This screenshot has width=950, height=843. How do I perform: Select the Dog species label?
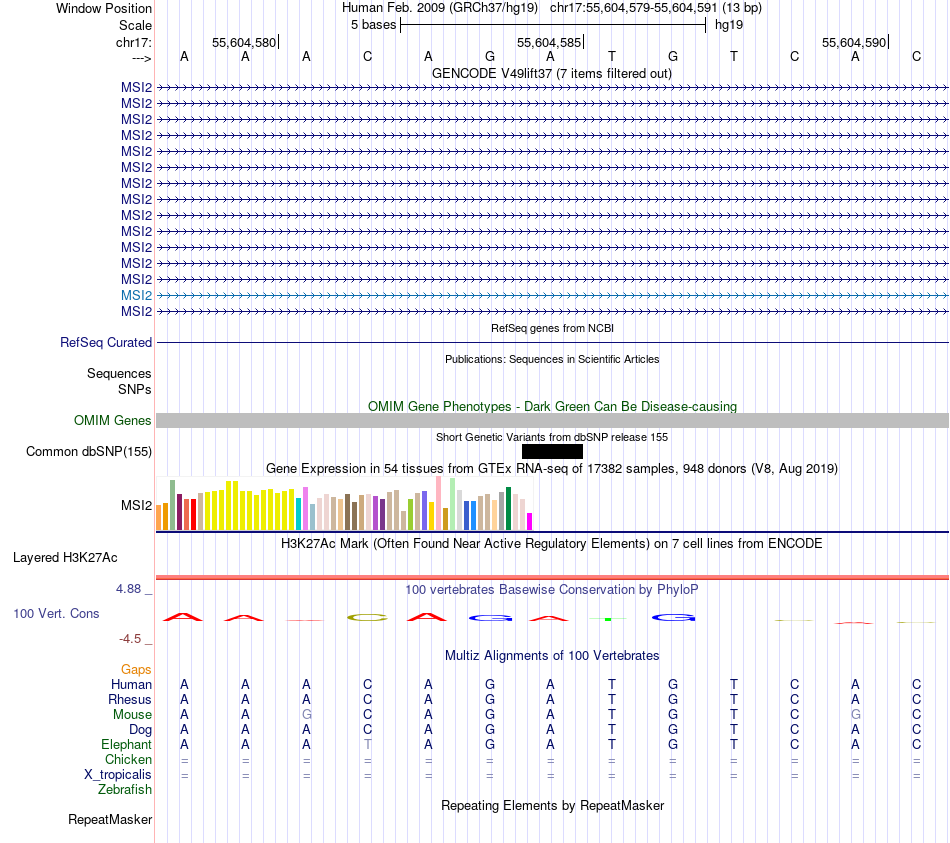[141, 730]
